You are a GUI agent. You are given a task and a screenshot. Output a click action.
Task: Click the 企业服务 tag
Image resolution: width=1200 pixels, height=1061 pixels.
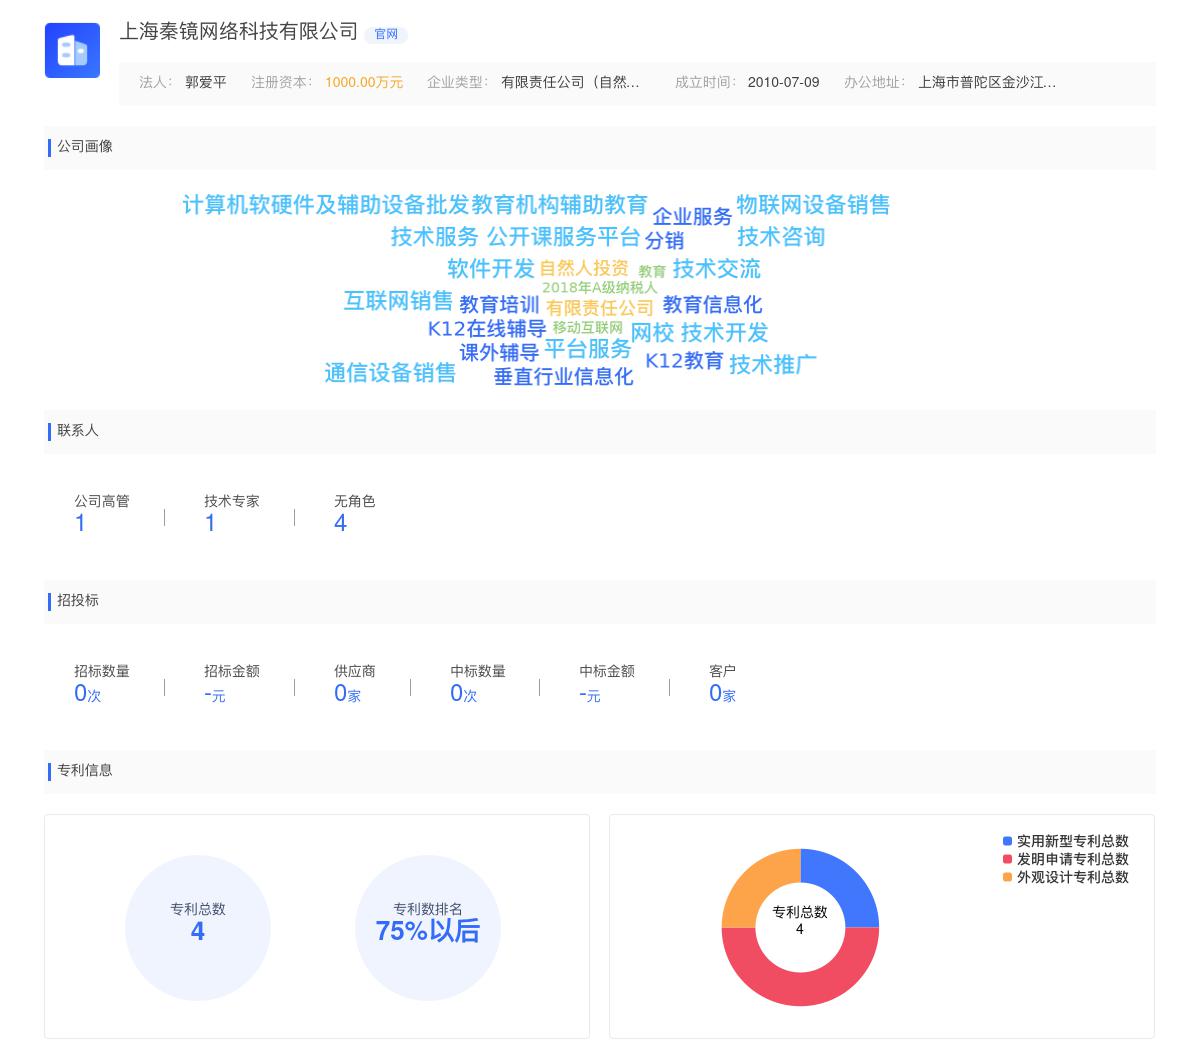tap(692, 217)
